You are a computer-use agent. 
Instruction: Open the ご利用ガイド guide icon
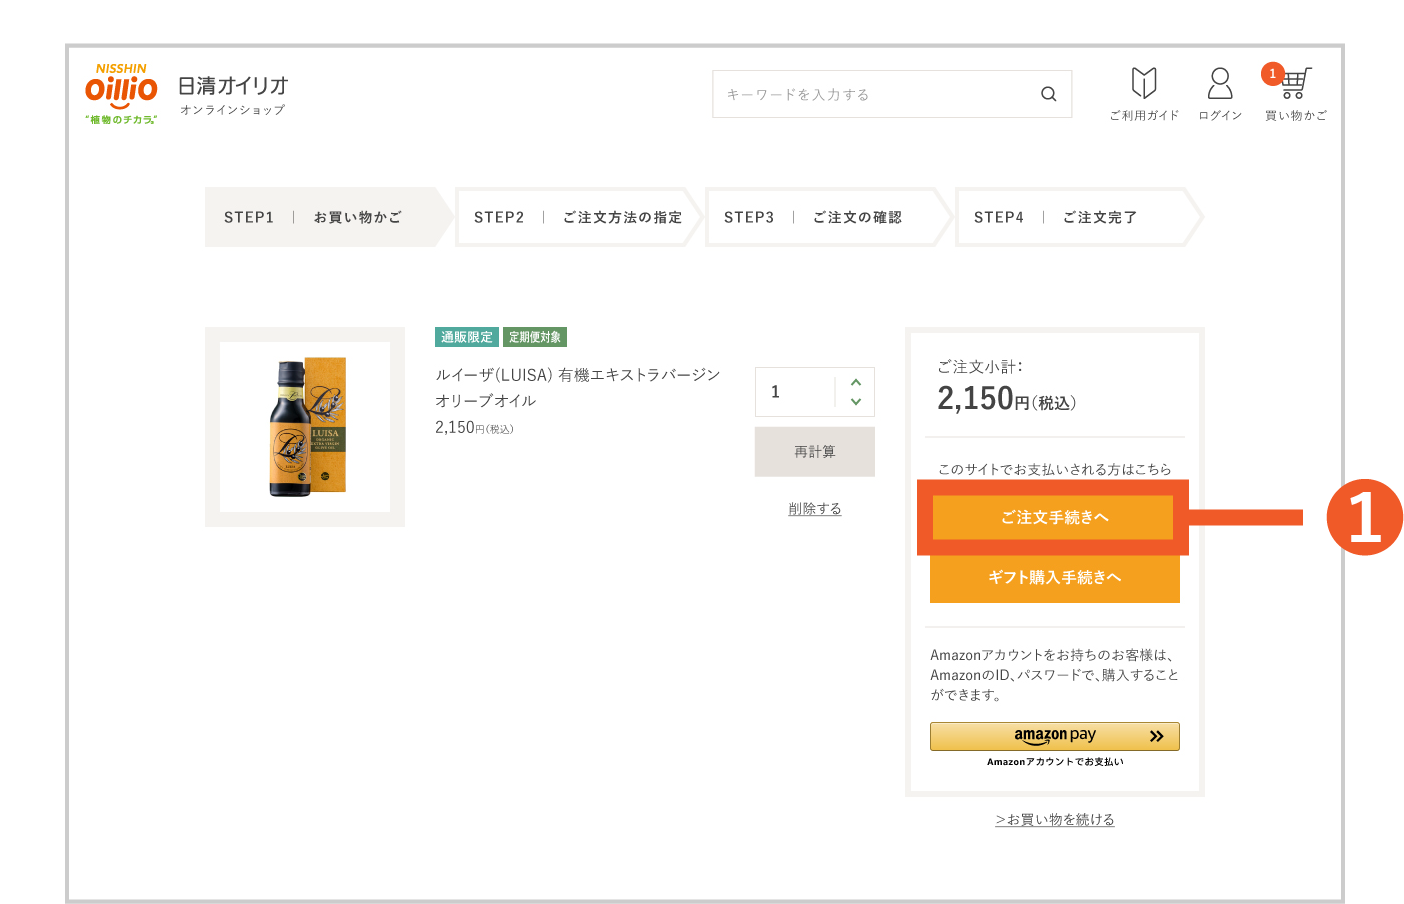(x=1144, y=94)
